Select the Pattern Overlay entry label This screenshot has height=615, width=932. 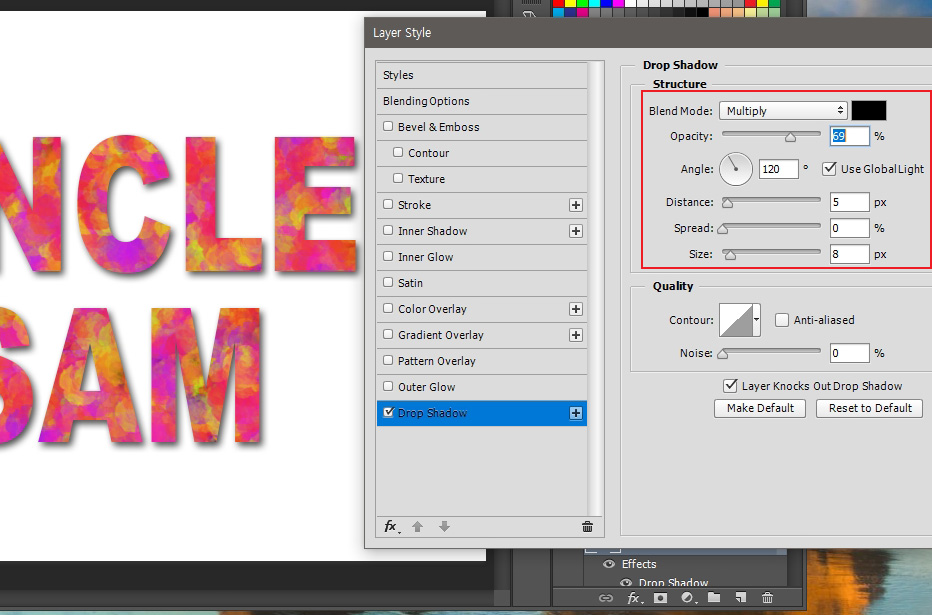click(436, 361)
